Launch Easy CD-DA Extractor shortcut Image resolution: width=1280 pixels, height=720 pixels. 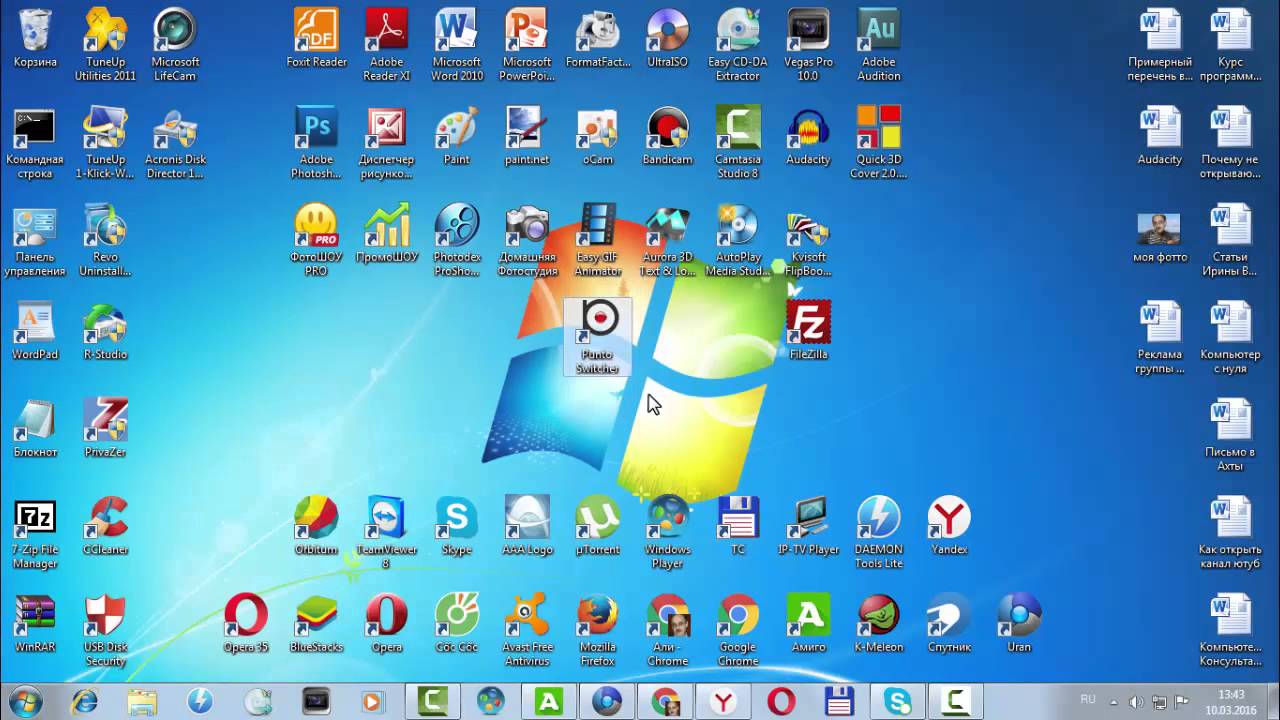click(738, 43)
